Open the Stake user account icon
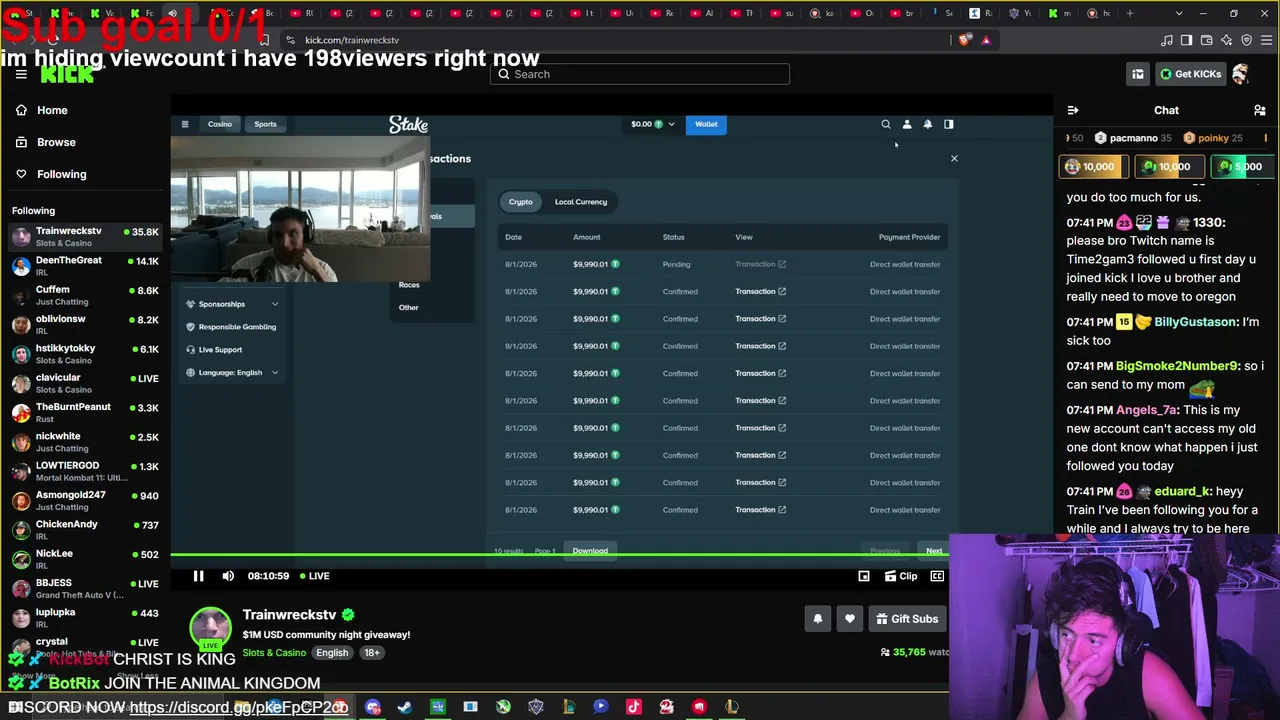 point(907,124)
